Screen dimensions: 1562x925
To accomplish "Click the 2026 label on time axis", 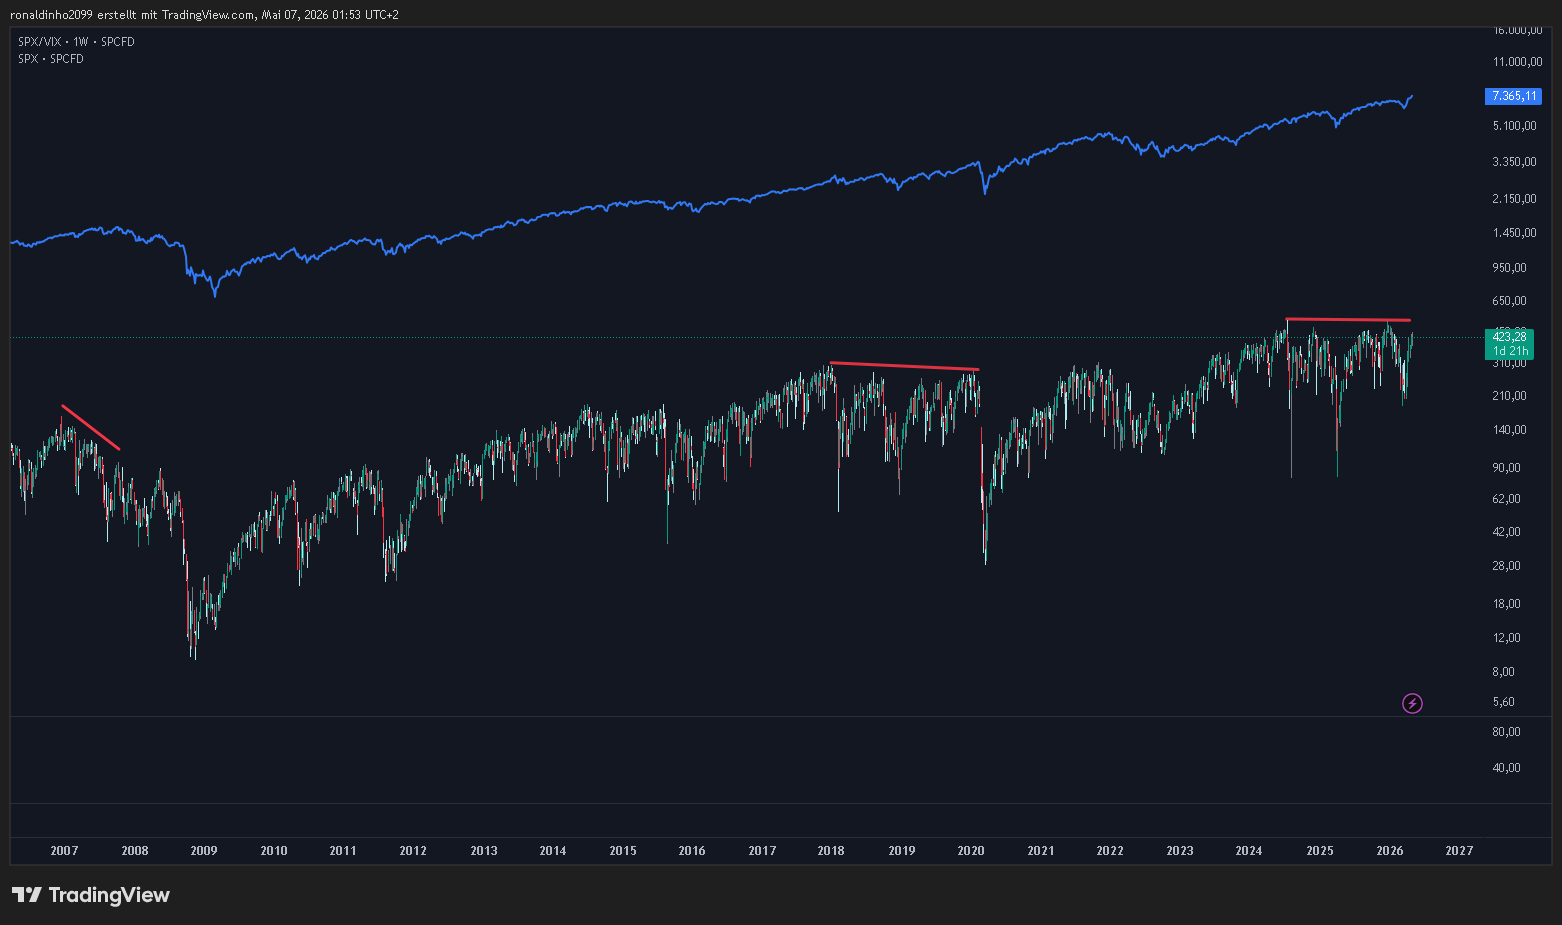I will (x=1390, y=851).
